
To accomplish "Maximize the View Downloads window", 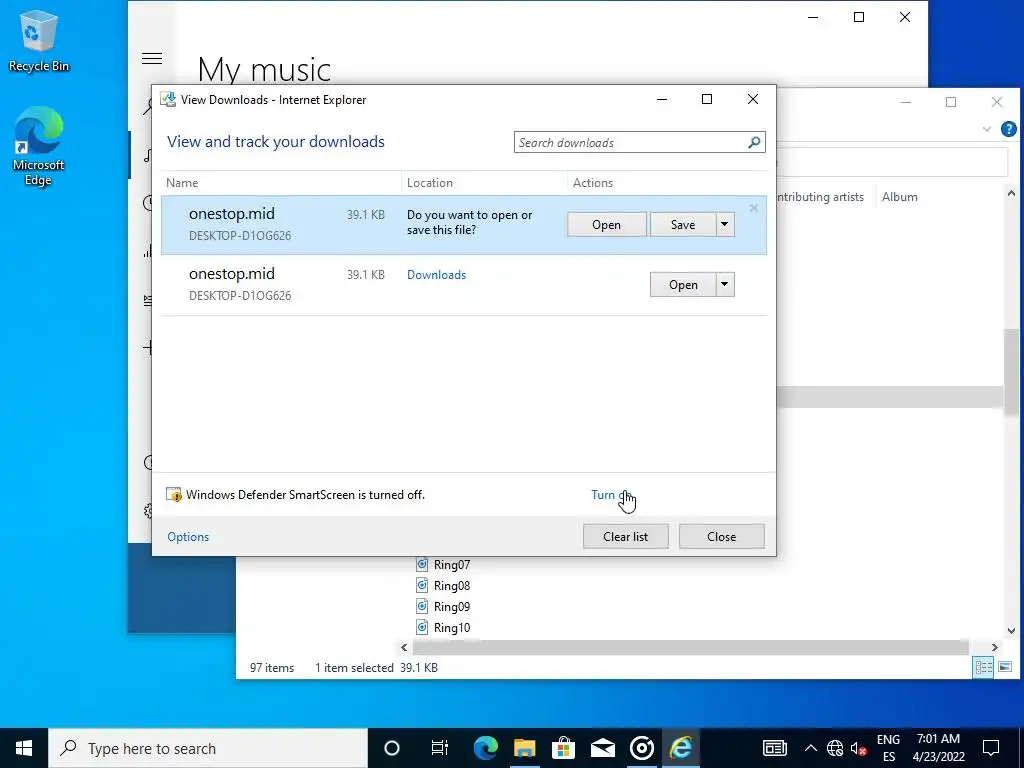I will coord(707,99).
